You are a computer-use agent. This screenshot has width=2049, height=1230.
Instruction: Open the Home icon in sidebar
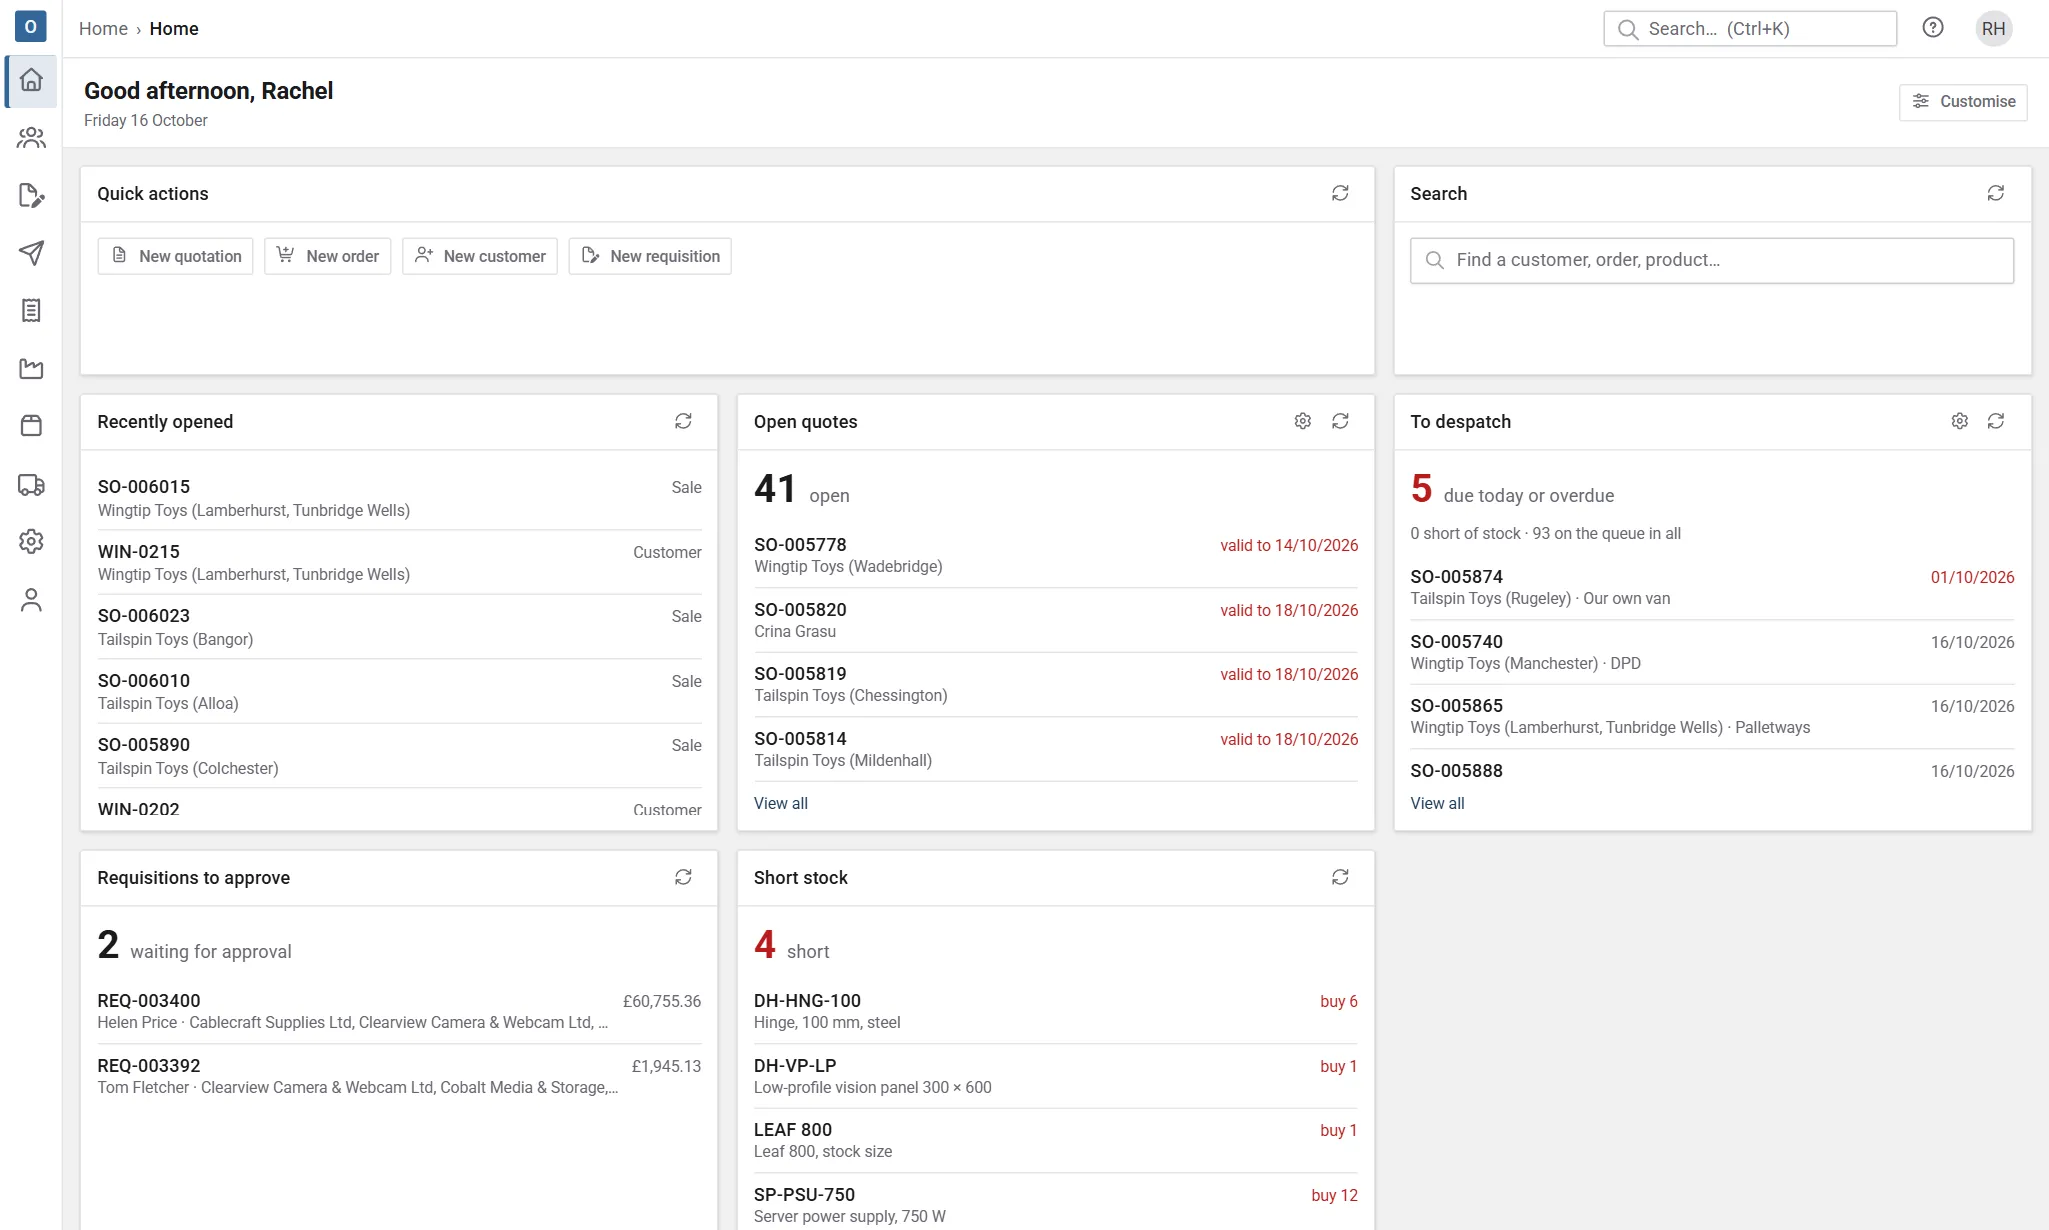click(x=31, y=80)
